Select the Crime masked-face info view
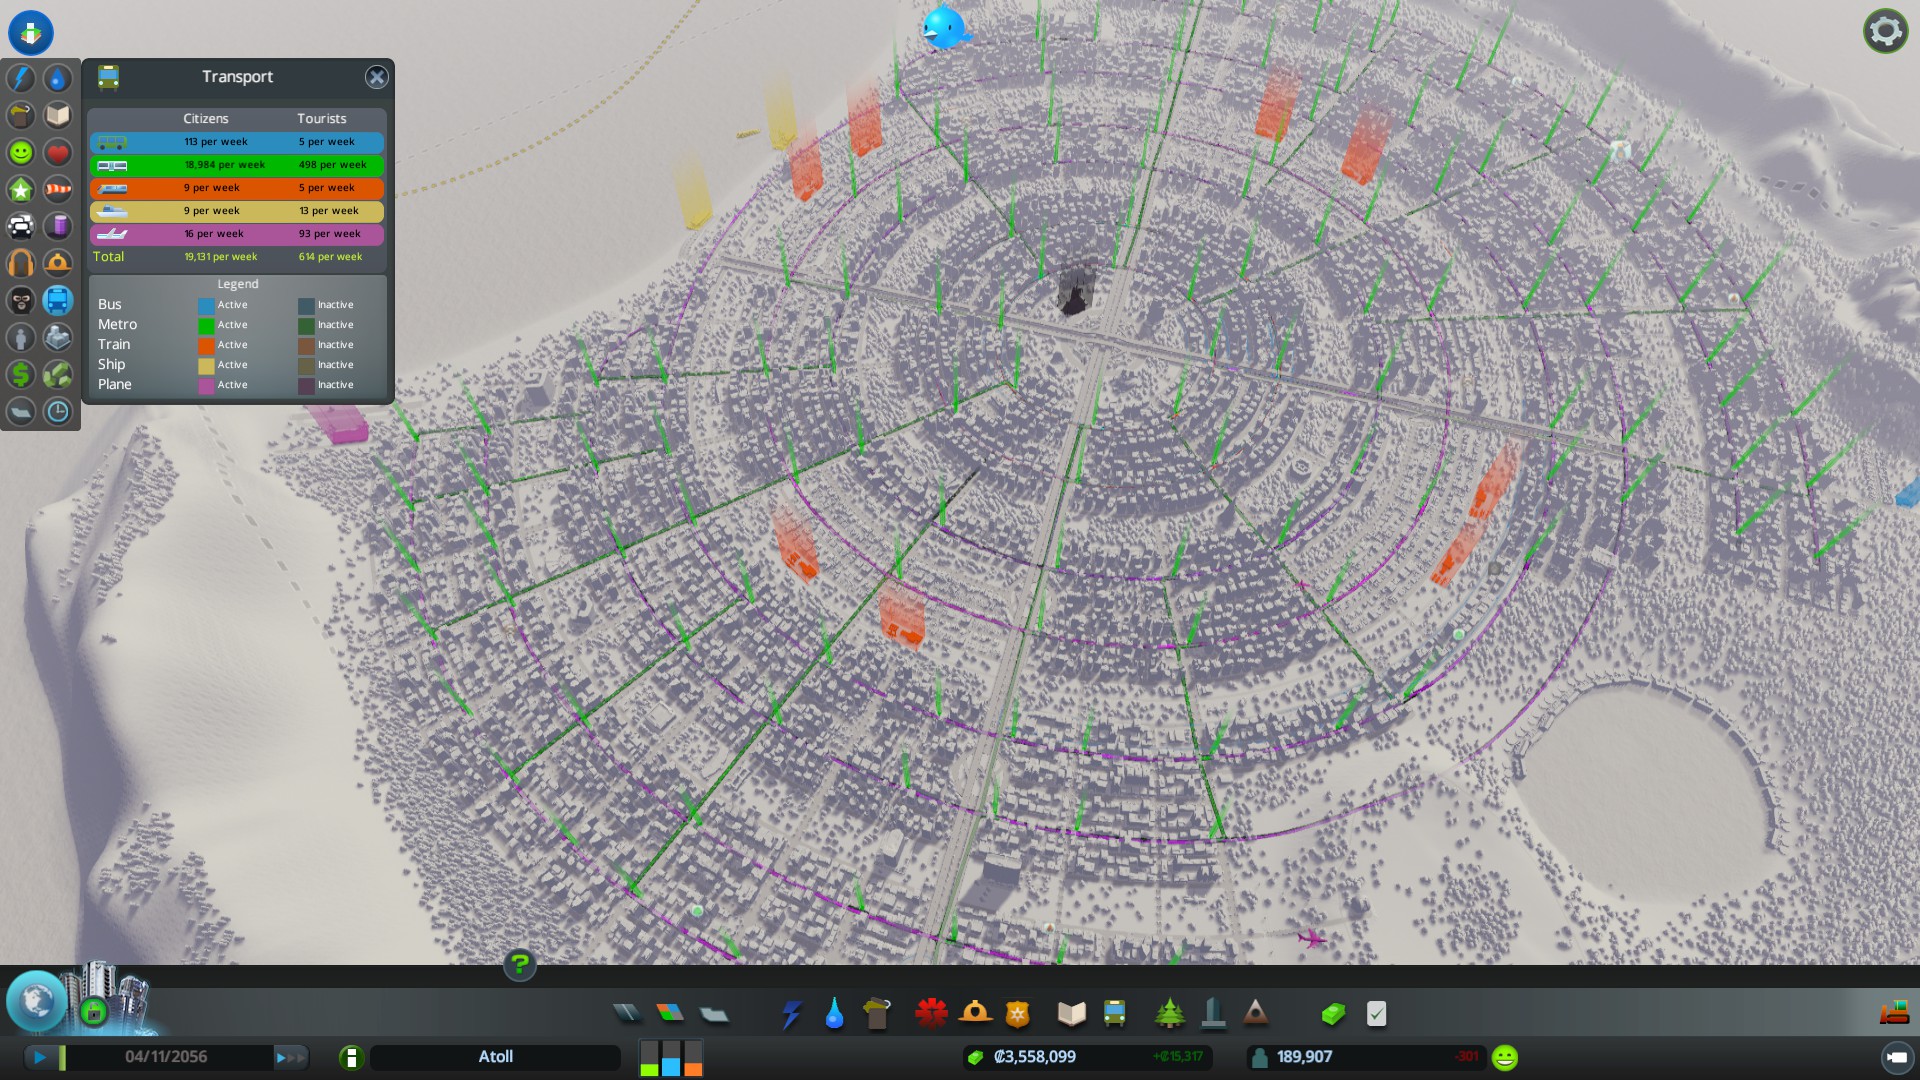This screenshot has height=1080, width=1920. [x=21, y=300]
